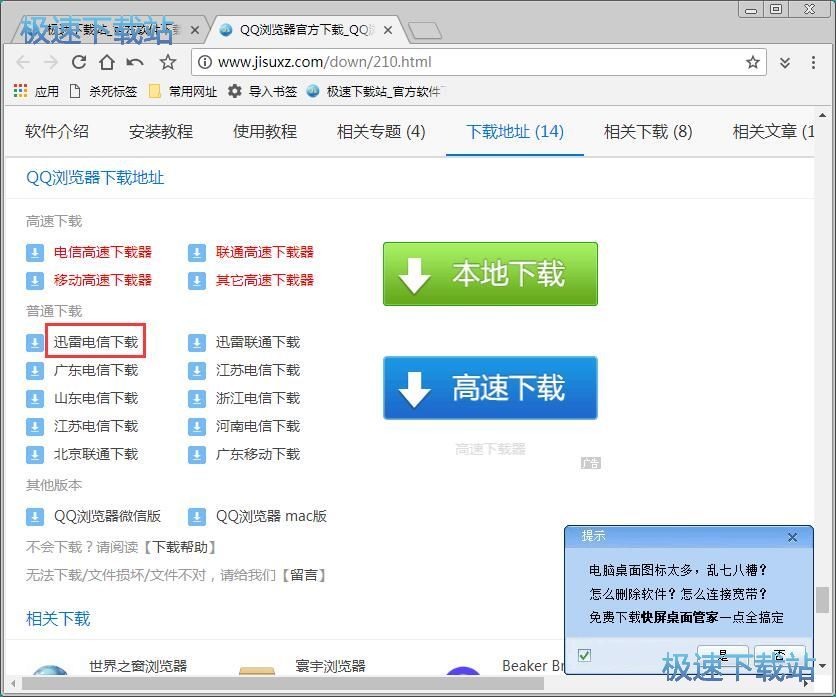
Task: Close the QQ浏览器官方下载 tab
Action: coord(388,30)
